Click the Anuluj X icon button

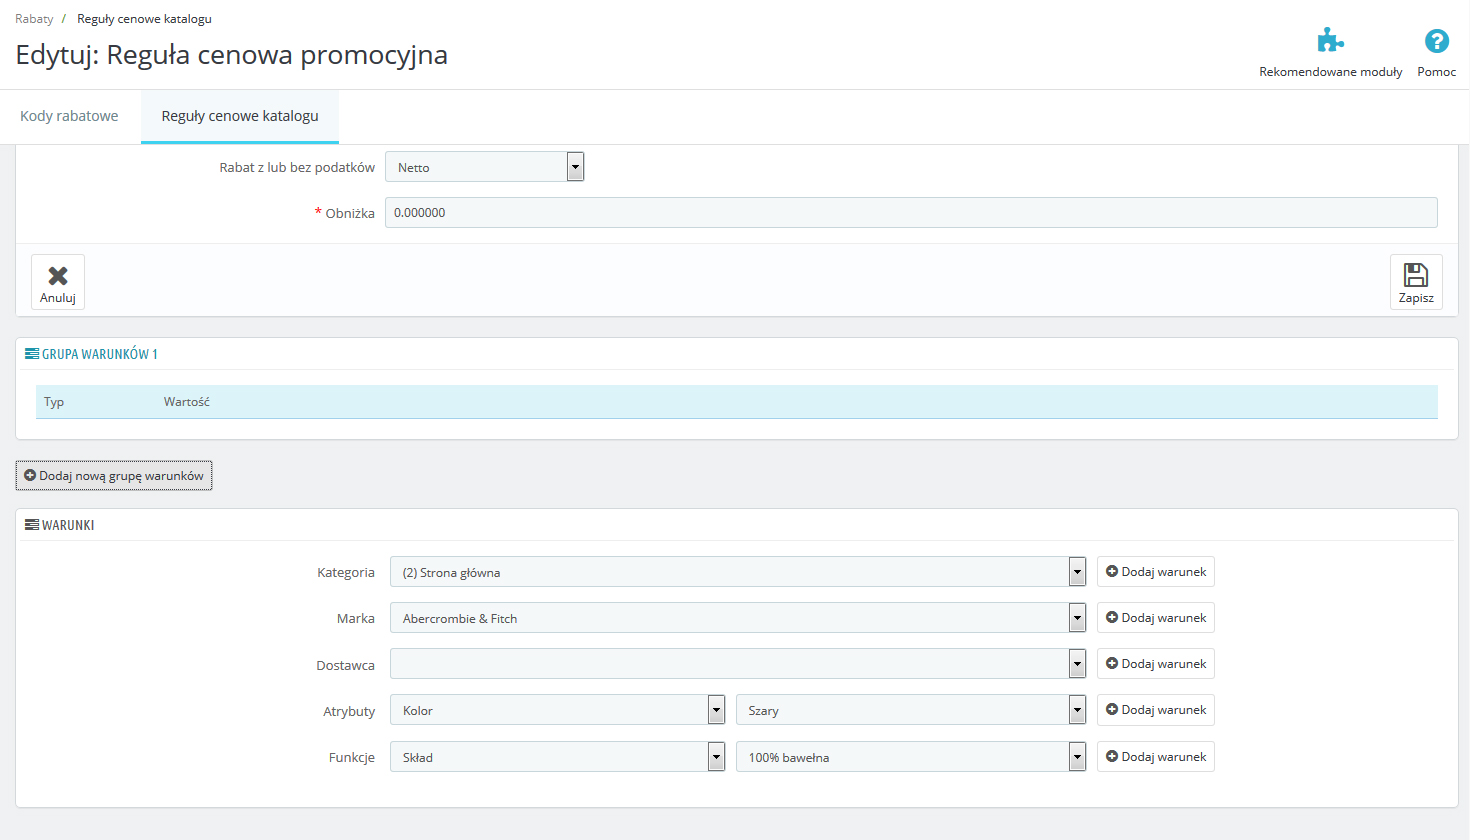click(58, 276)
